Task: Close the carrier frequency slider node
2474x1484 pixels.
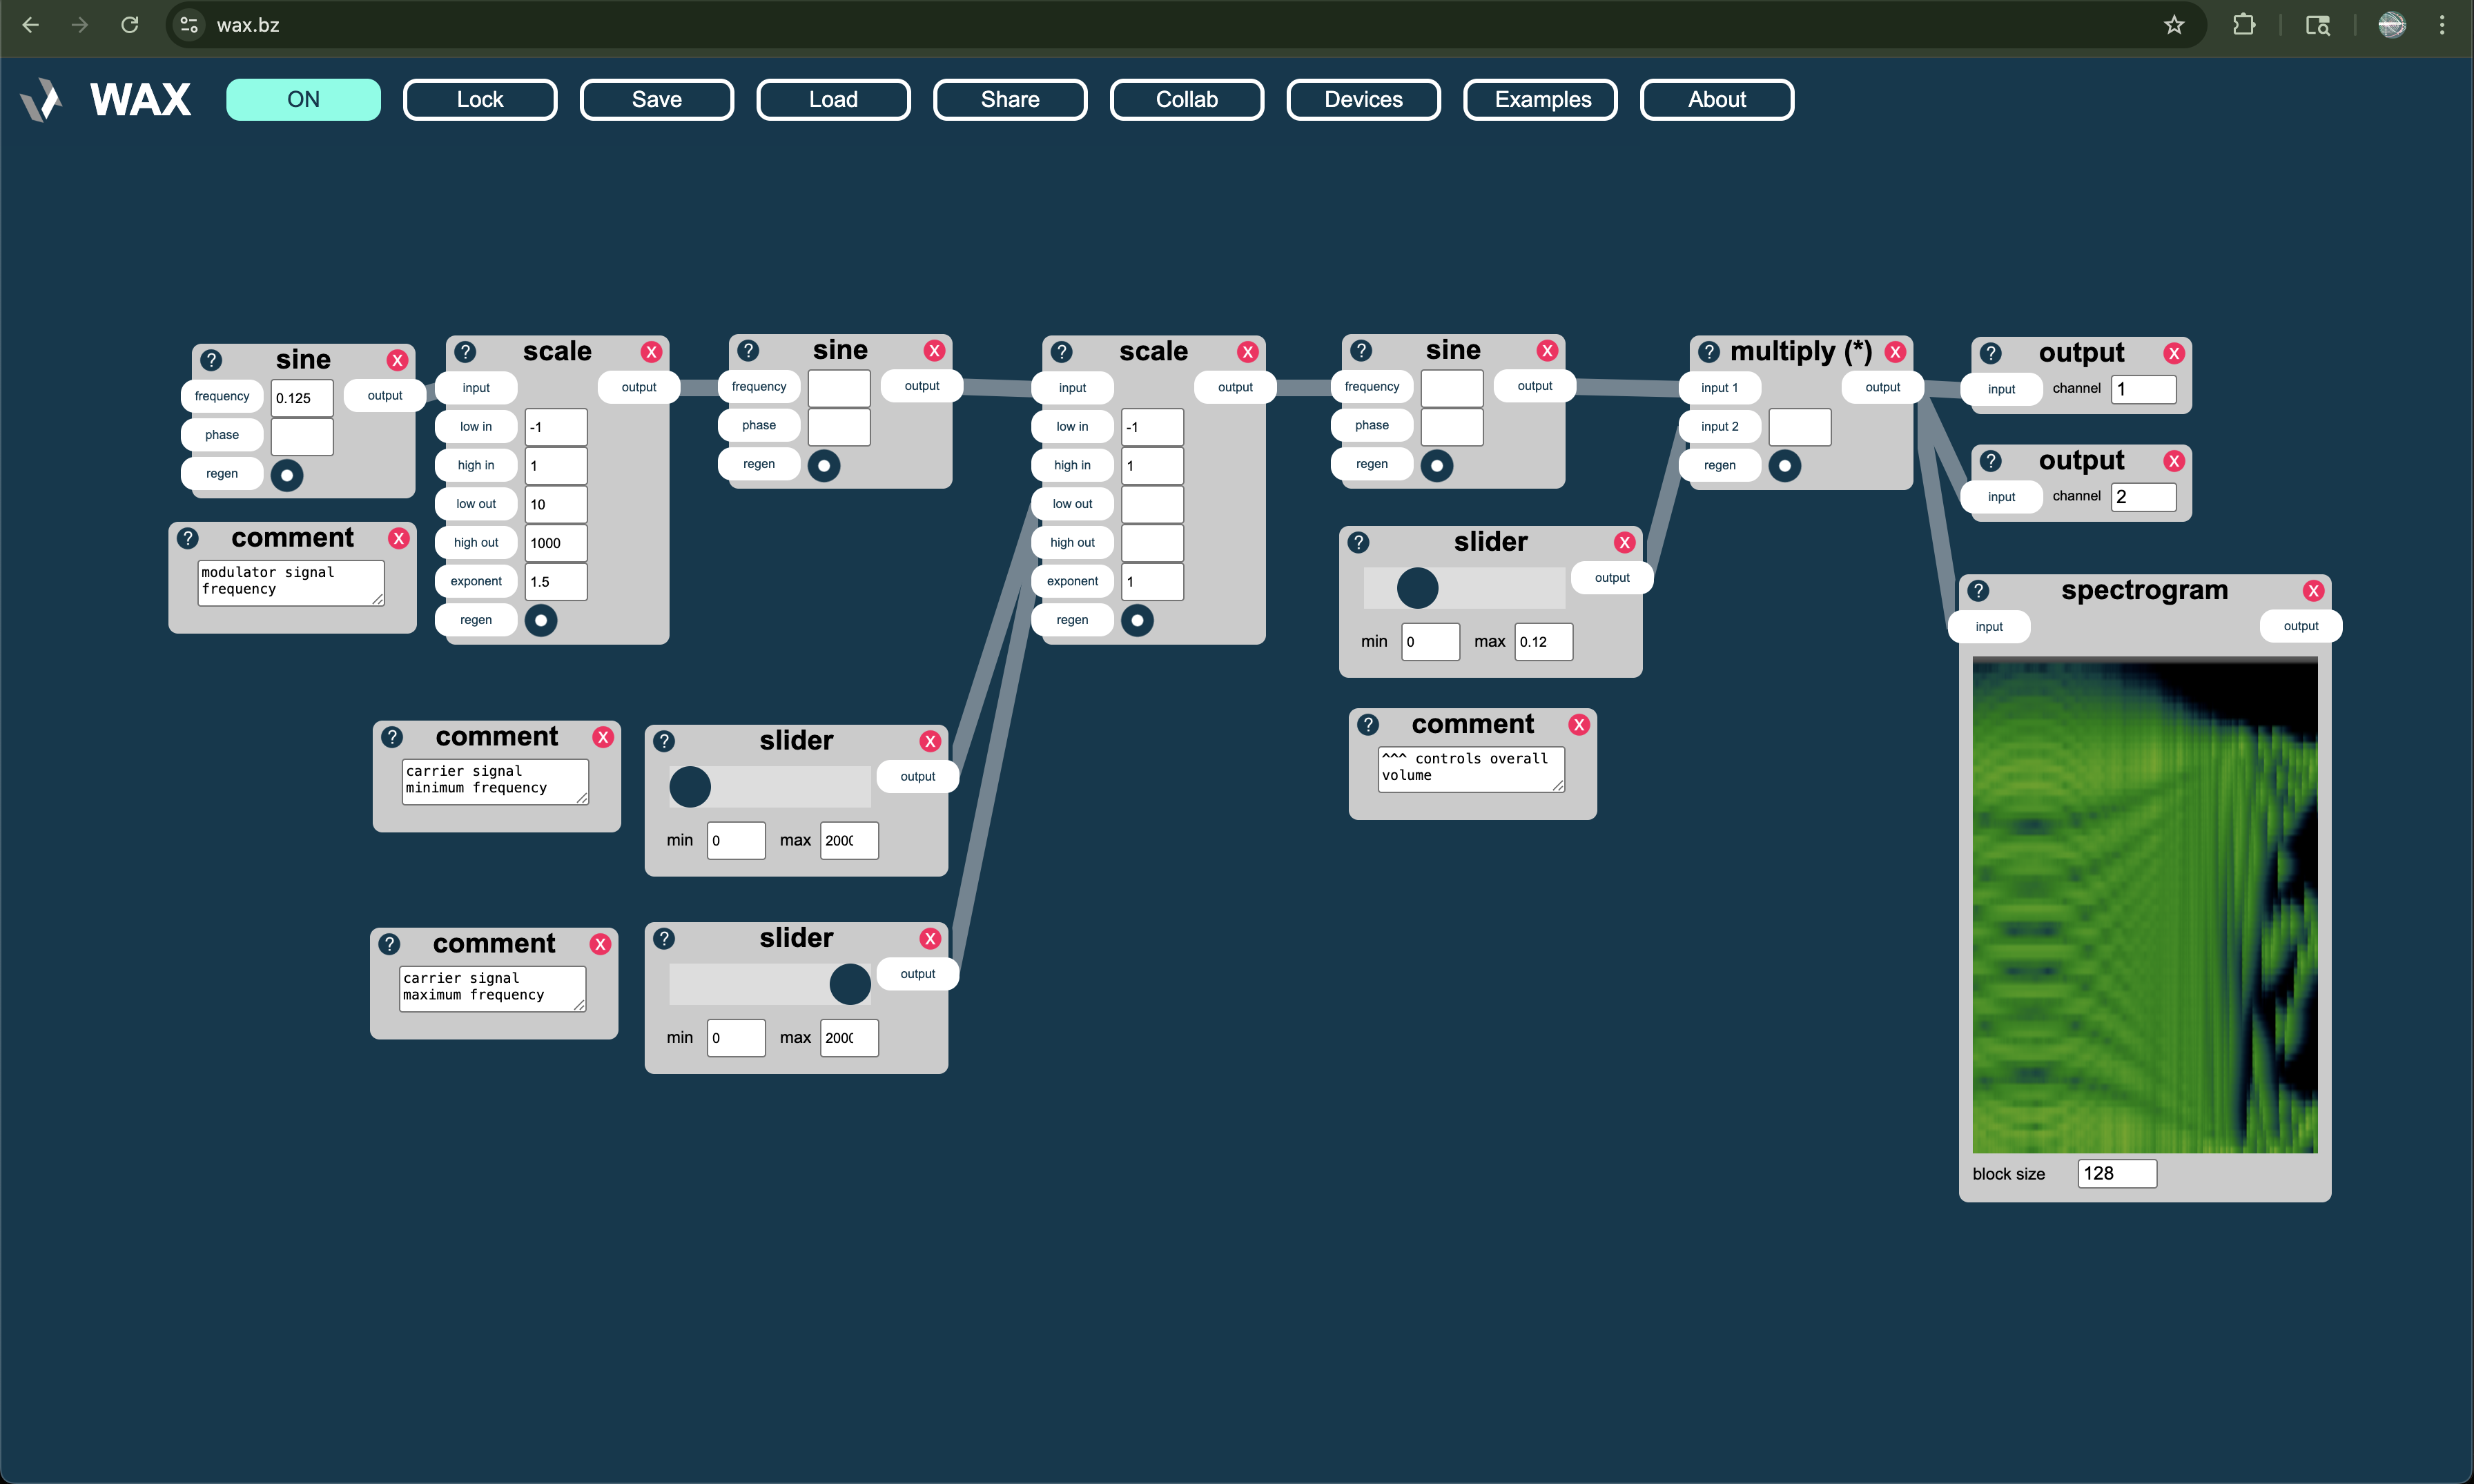Action: point(930,741)
